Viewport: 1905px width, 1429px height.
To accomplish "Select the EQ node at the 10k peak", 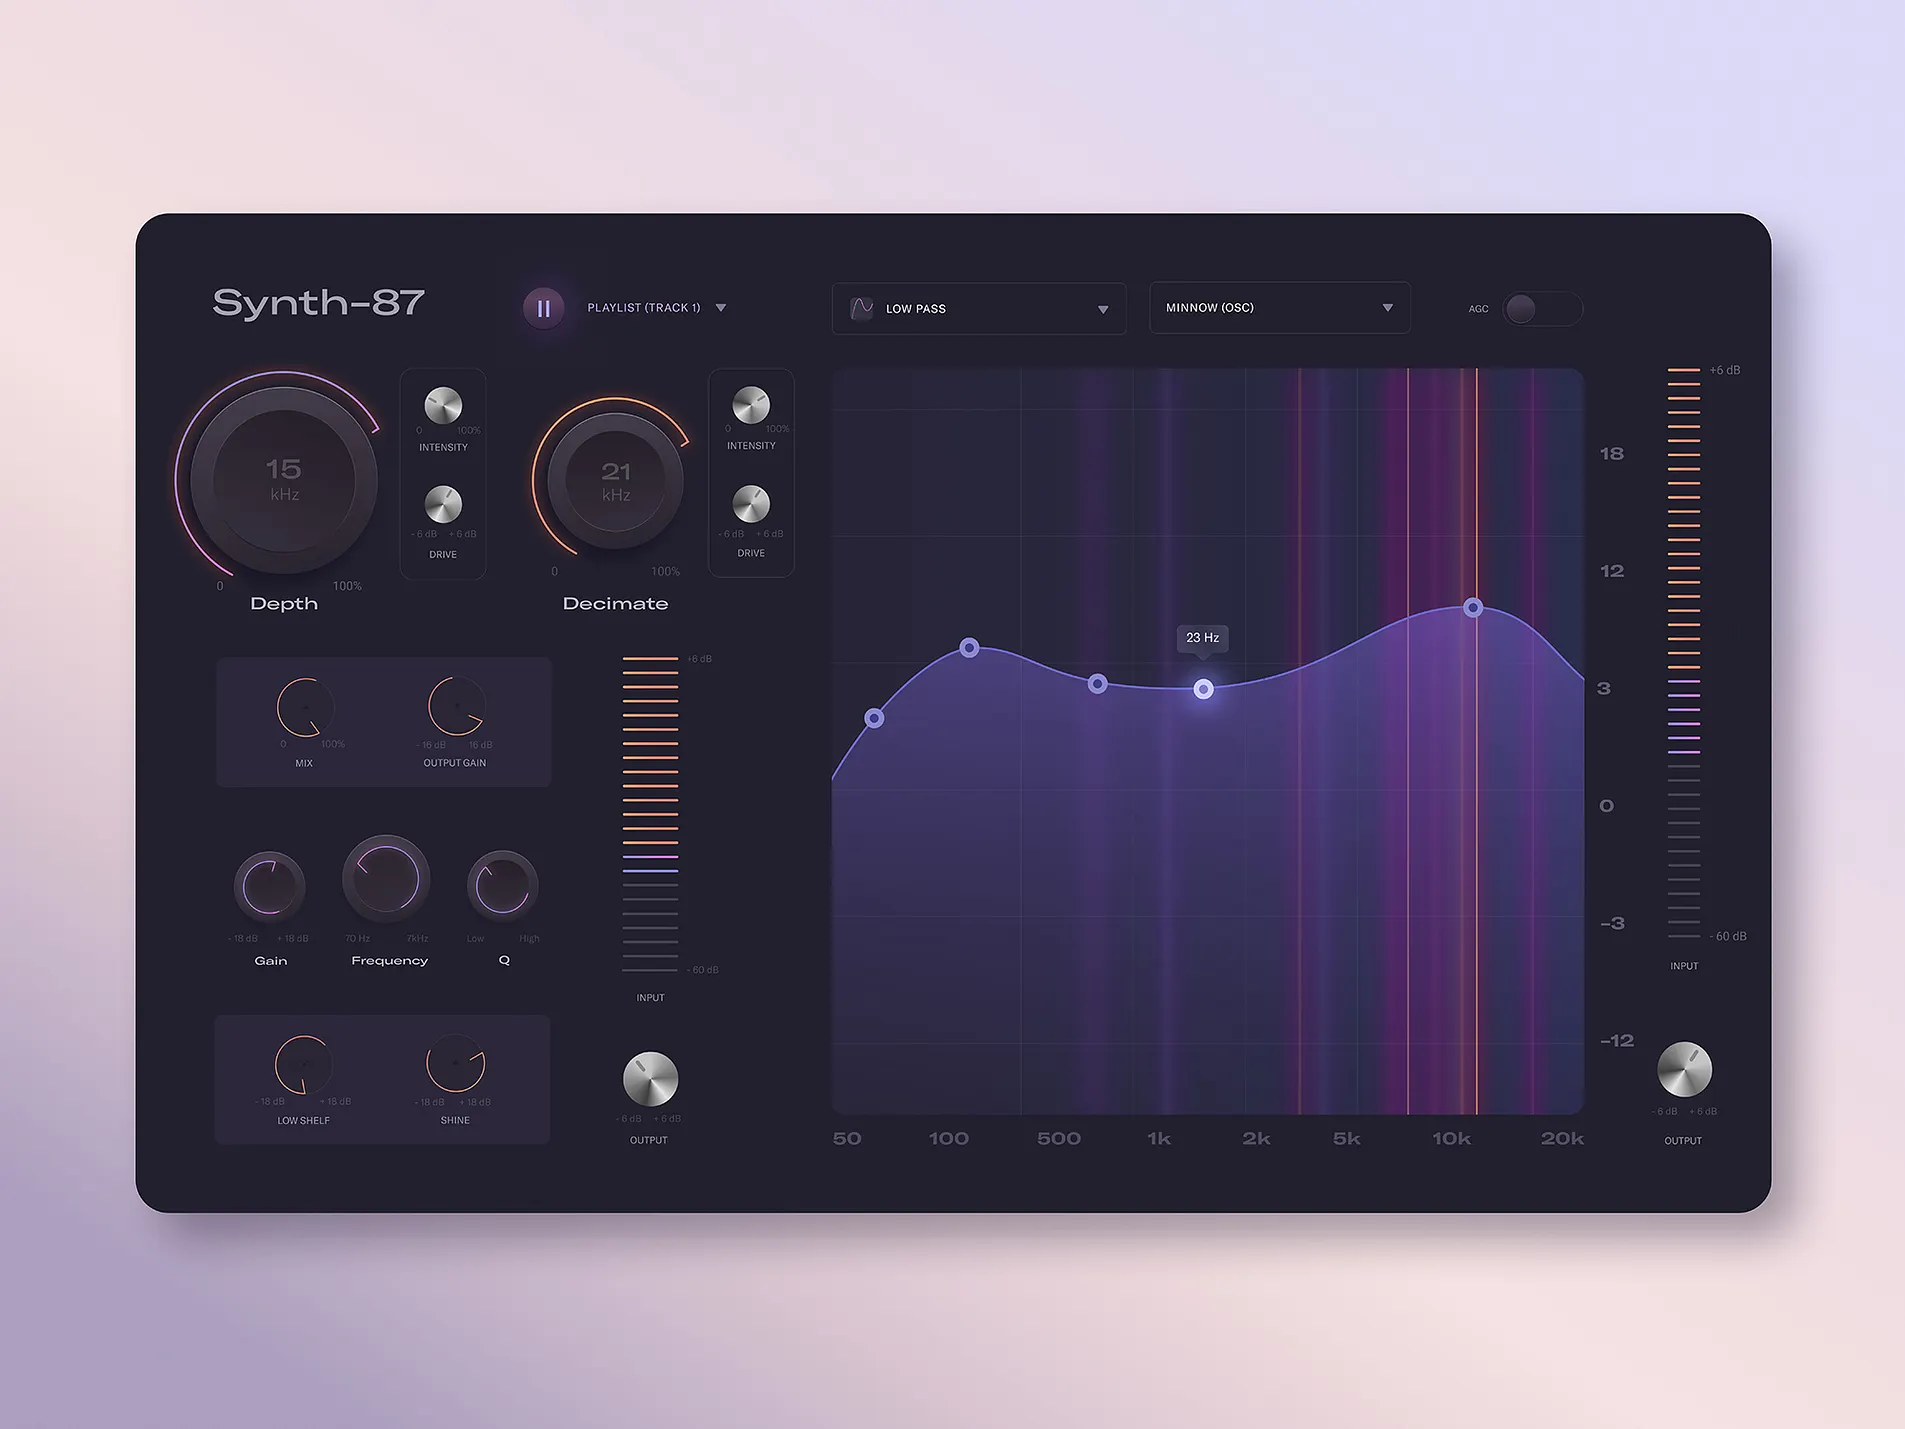I will [1473, 607].
